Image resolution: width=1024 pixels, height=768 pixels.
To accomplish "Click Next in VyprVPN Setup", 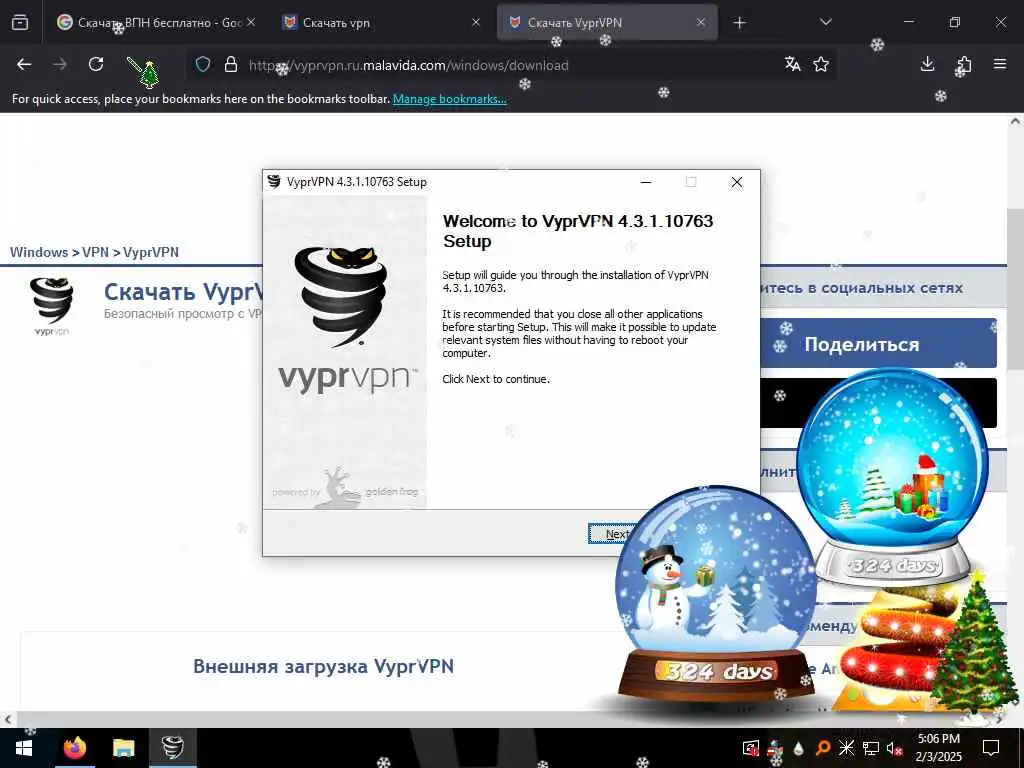I will click(614, 534).
